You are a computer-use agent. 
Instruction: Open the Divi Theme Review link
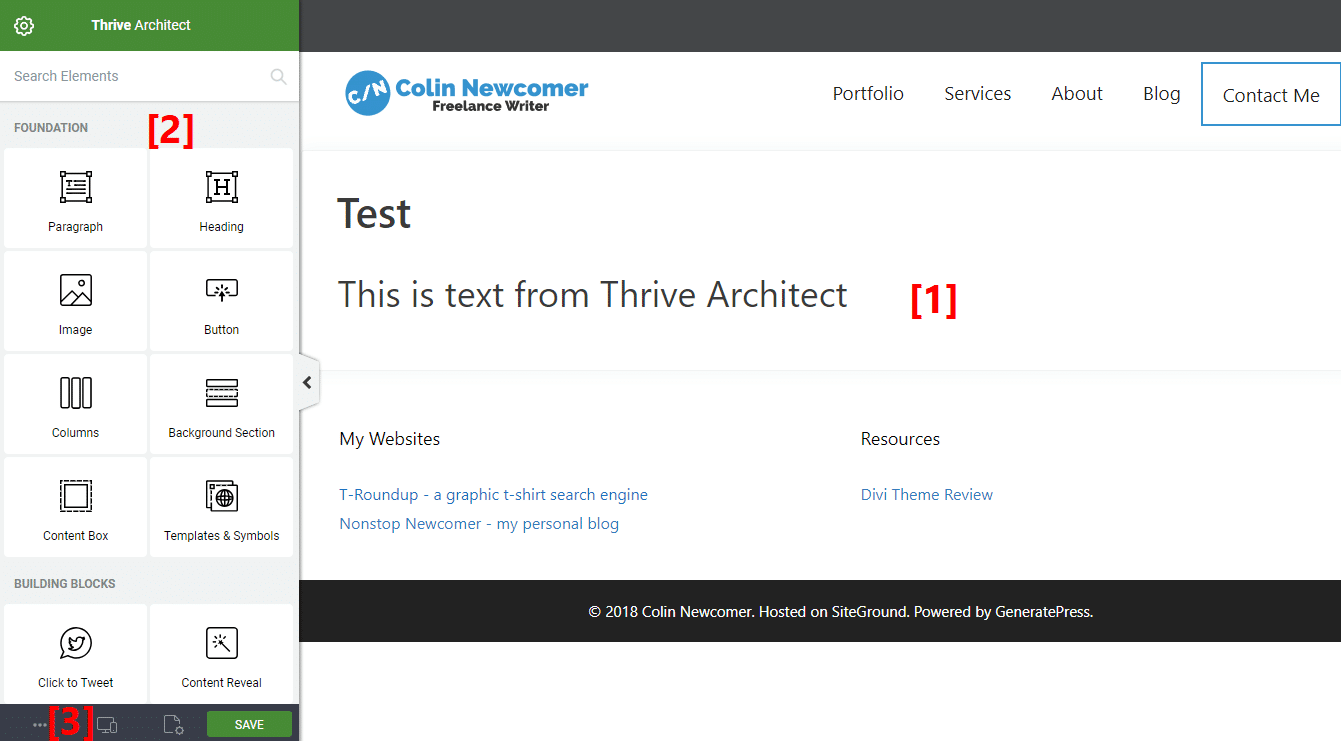pyautogui.click(x=926, y=494)
